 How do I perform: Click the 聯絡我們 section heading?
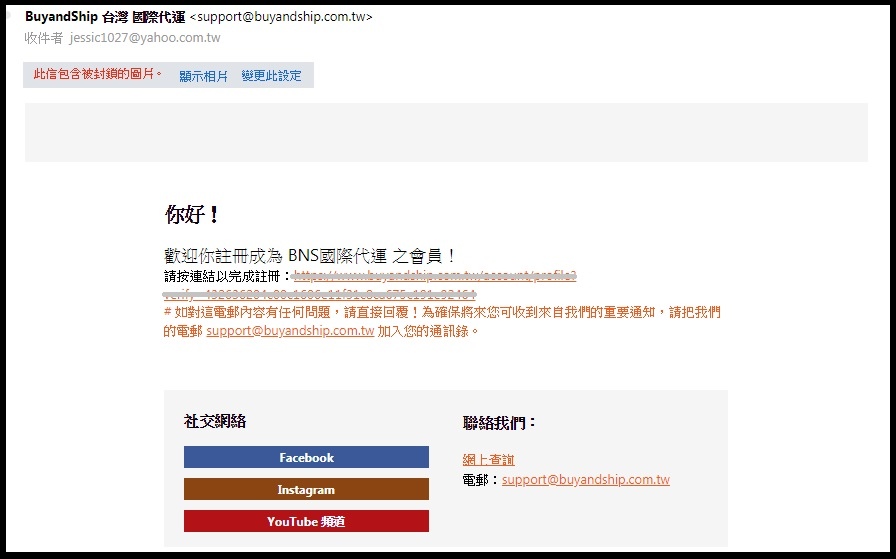click(x=500, y=423)
